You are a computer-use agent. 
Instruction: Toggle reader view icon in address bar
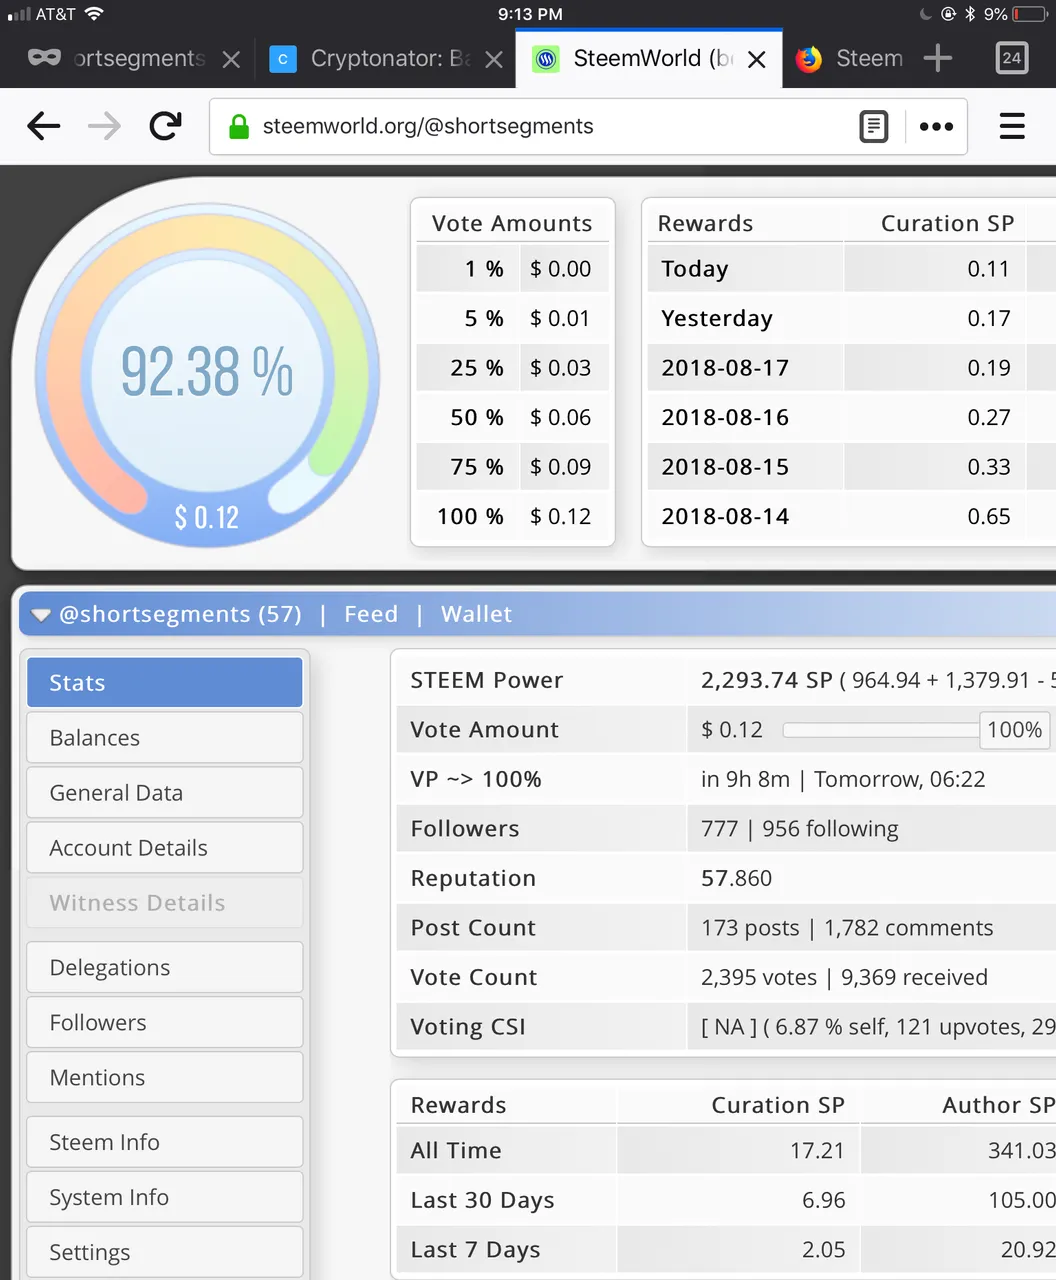click(874, 126)
